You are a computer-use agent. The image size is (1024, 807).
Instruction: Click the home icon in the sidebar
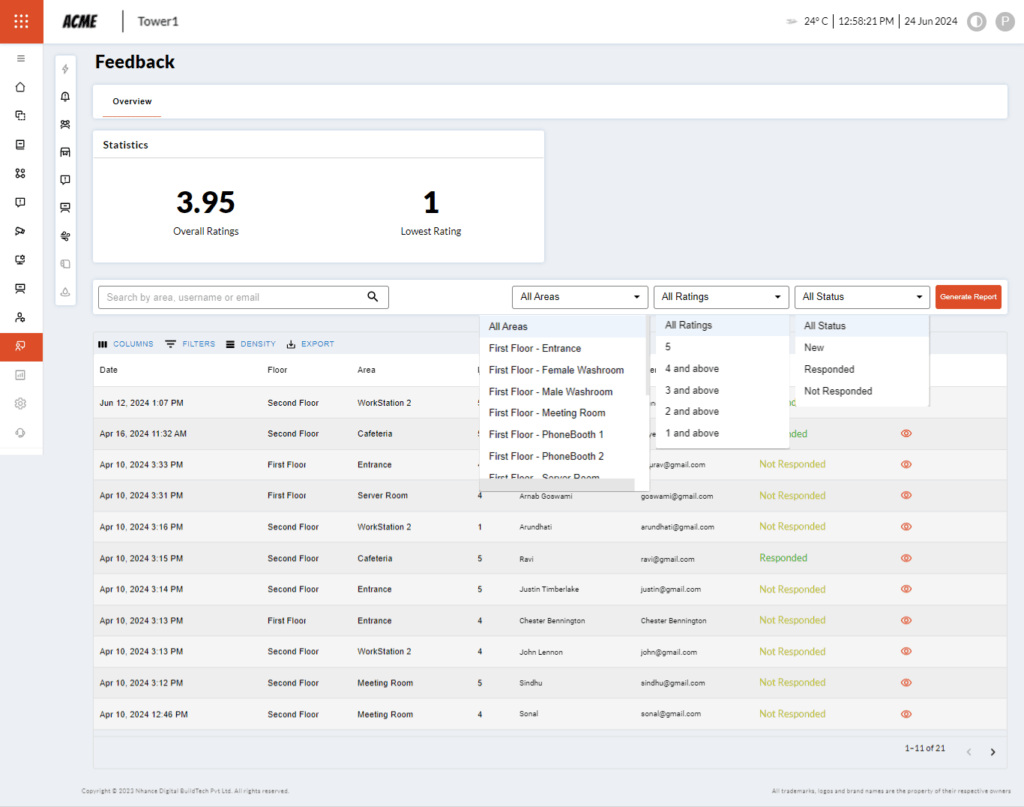[x=20, y=87]
